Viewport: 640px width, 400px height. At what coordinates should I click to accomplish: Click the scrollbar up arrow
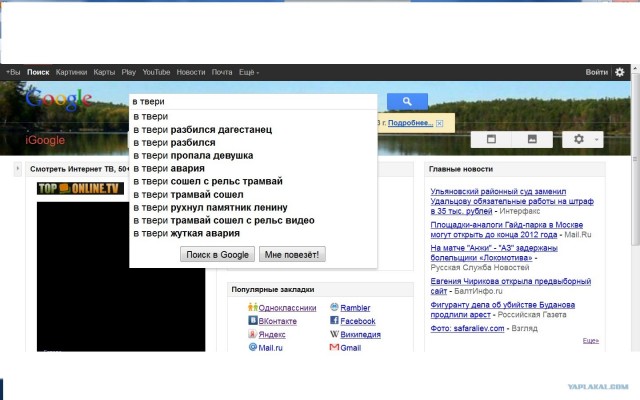coord(635,69)
